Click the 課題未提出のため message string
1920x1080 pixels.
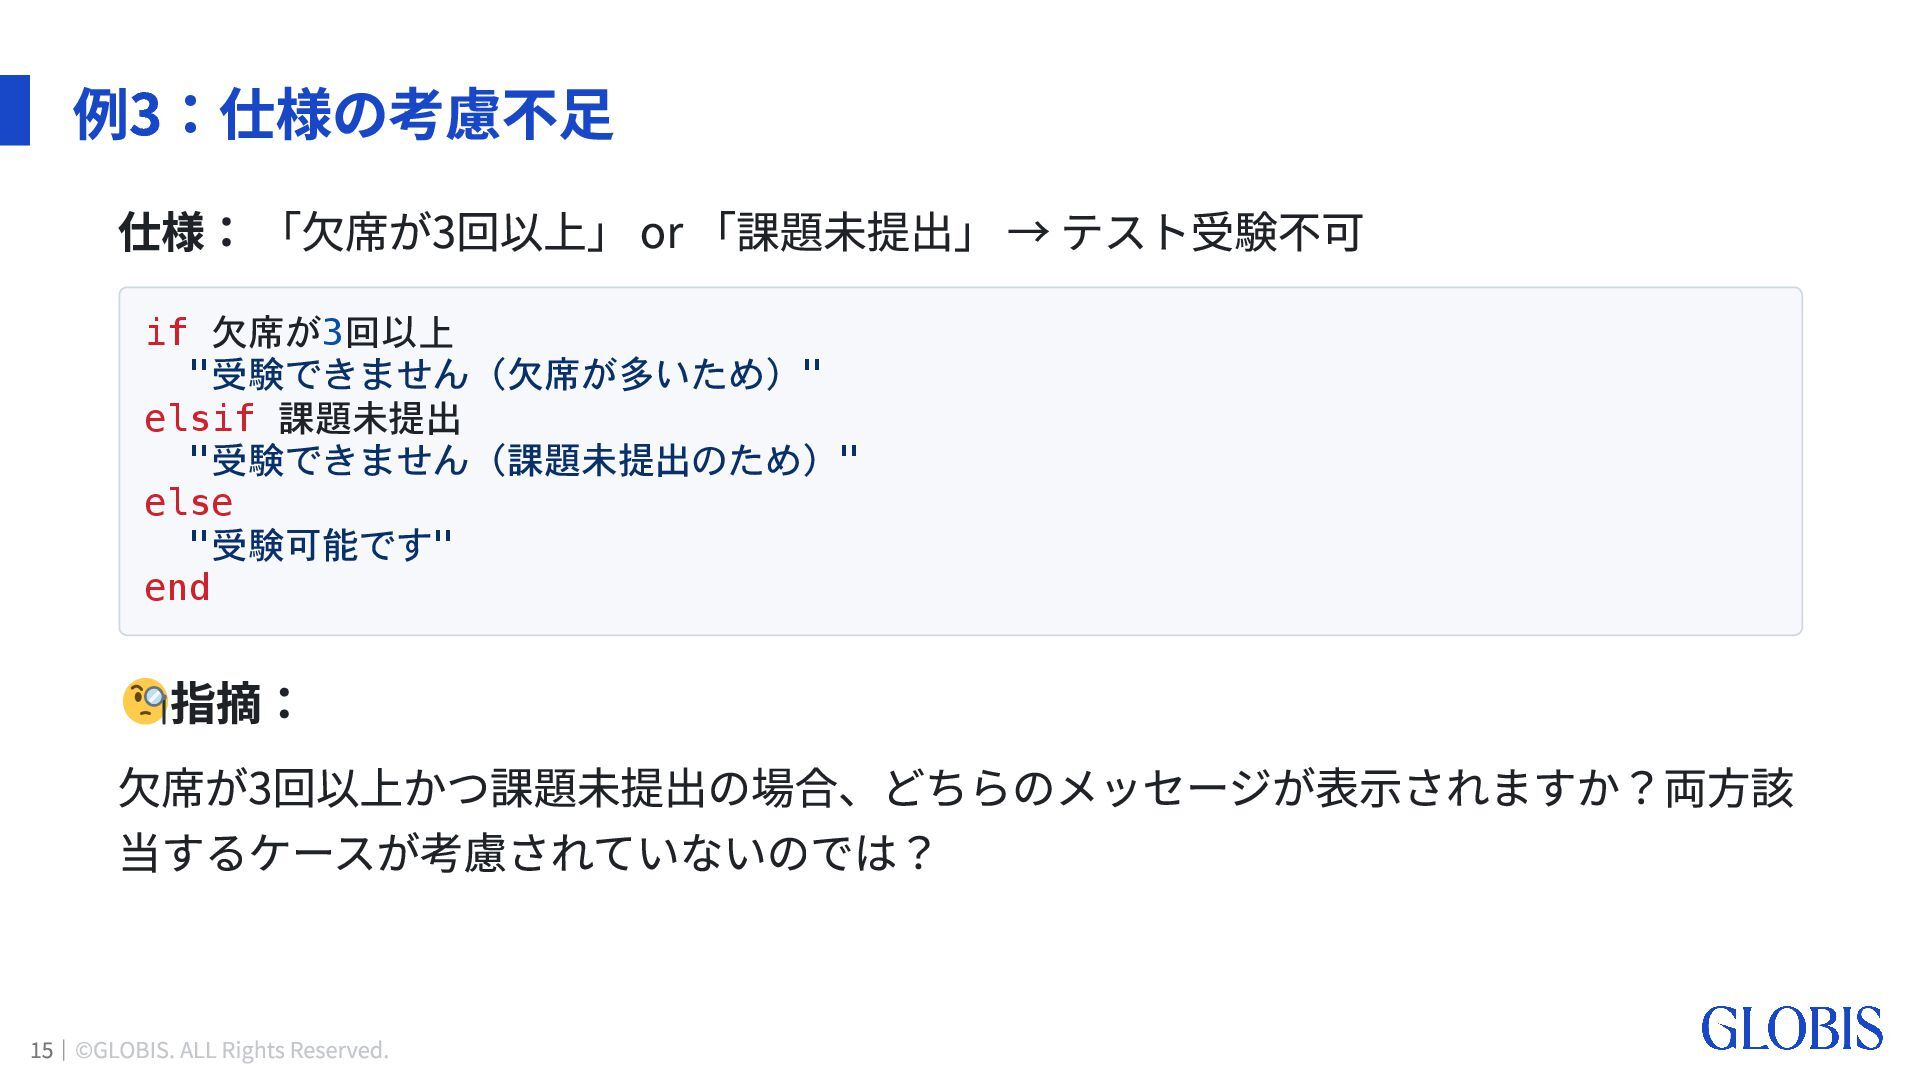523,460
